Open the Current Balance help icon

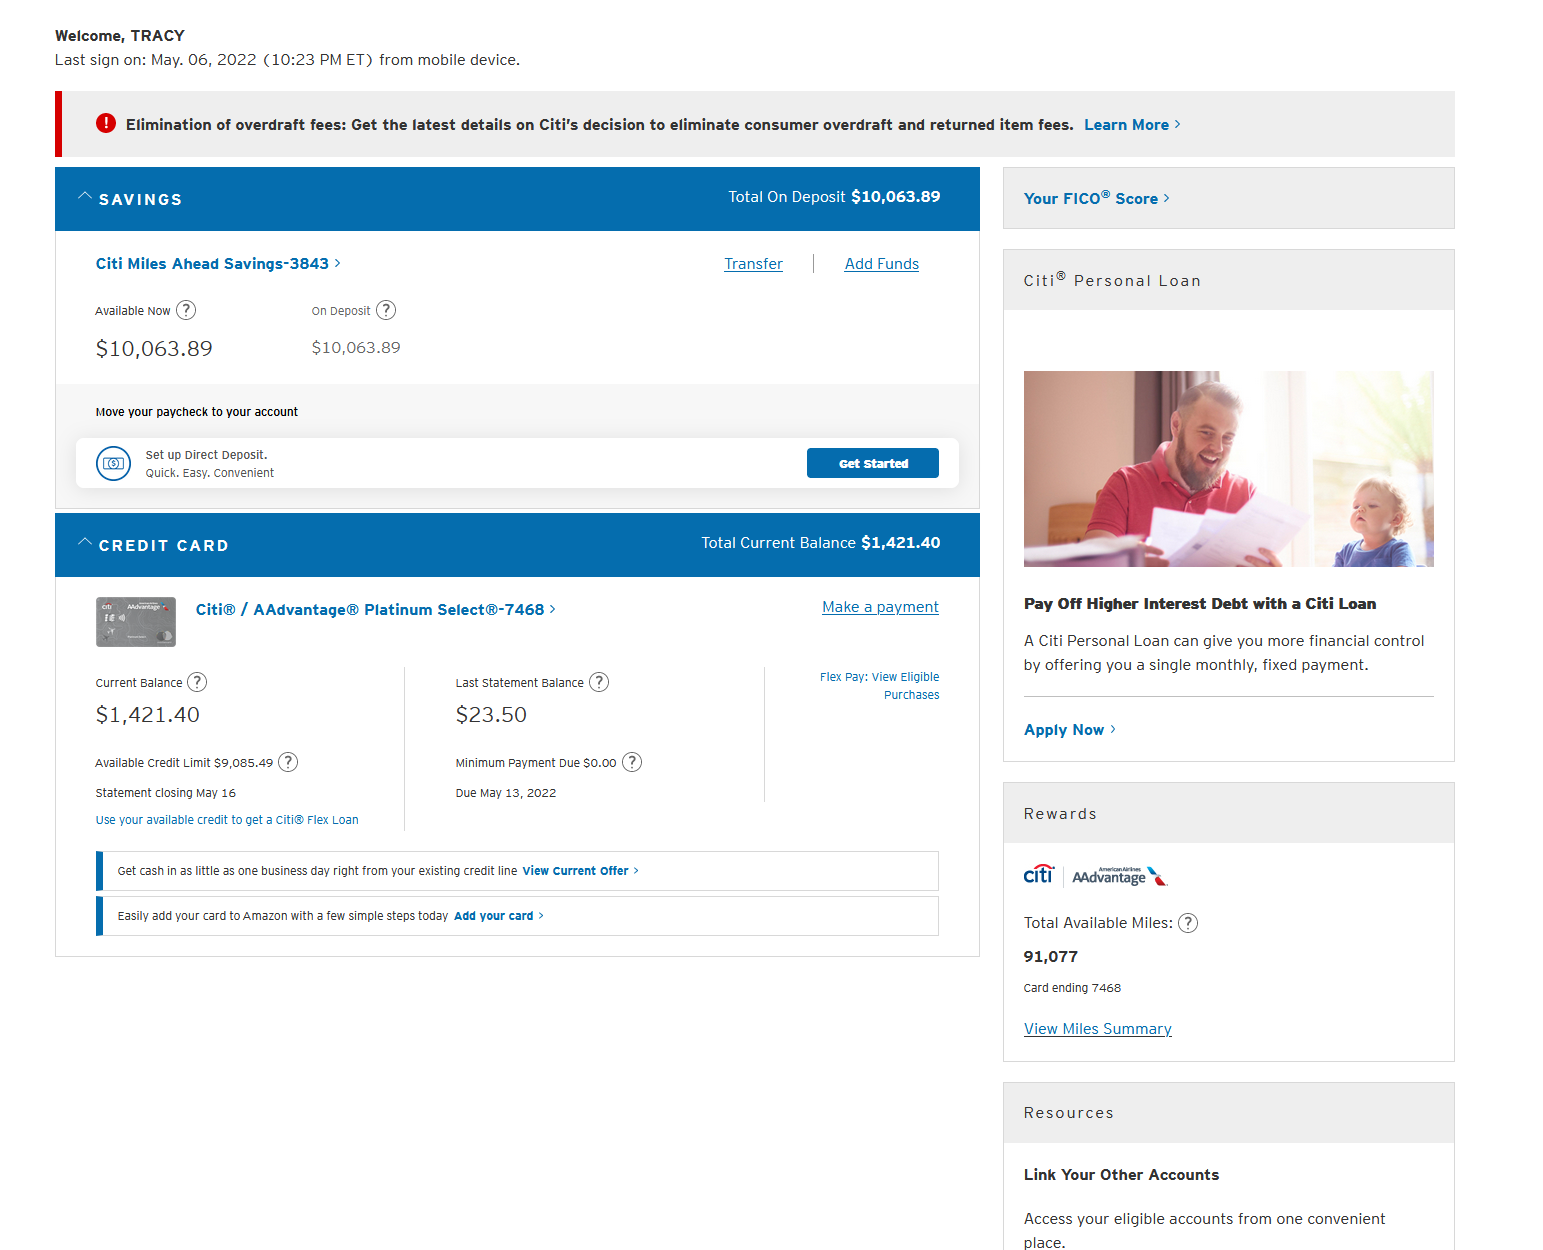click(198, 682)
